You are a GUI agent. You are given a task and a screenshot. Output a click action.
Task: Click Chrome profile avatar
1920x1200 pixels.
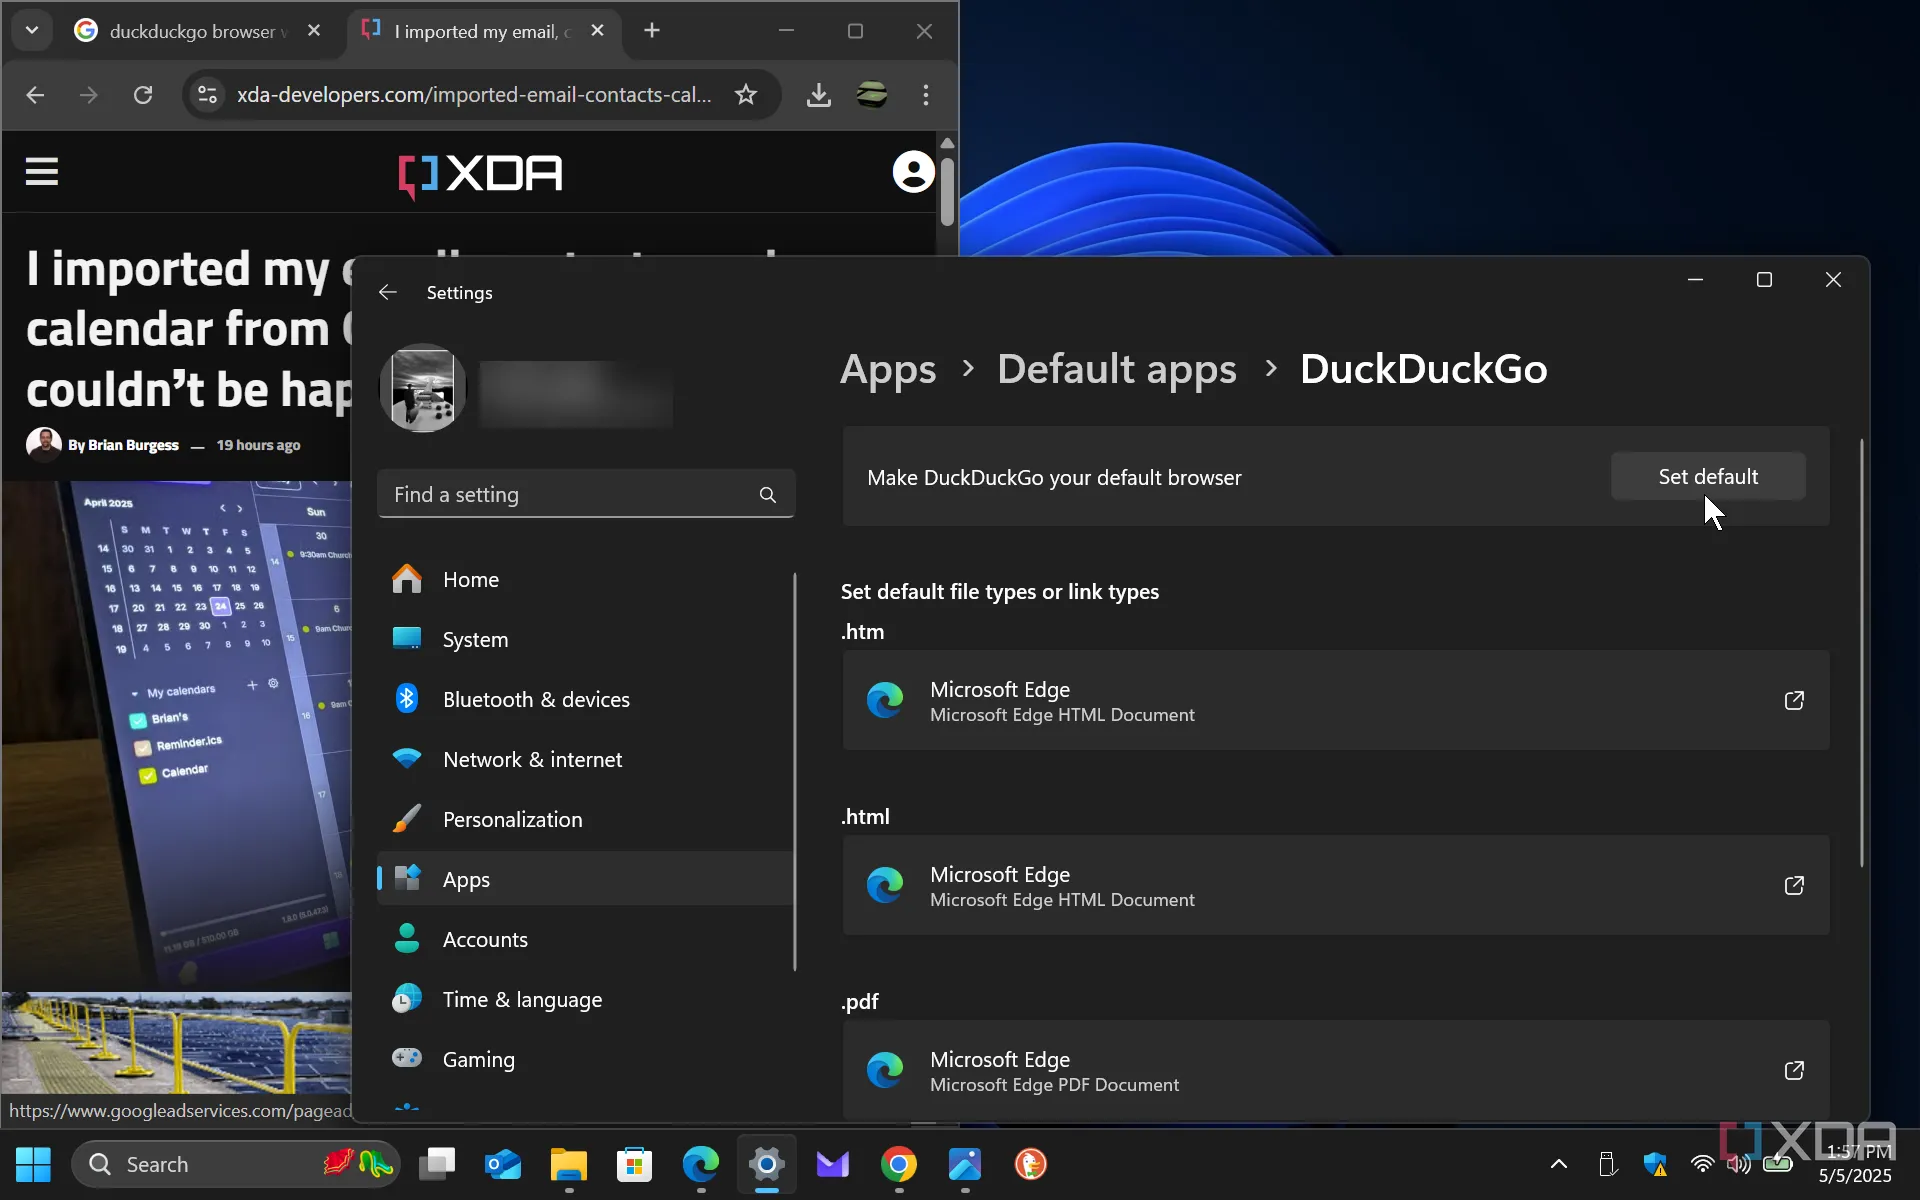[872, 95]
